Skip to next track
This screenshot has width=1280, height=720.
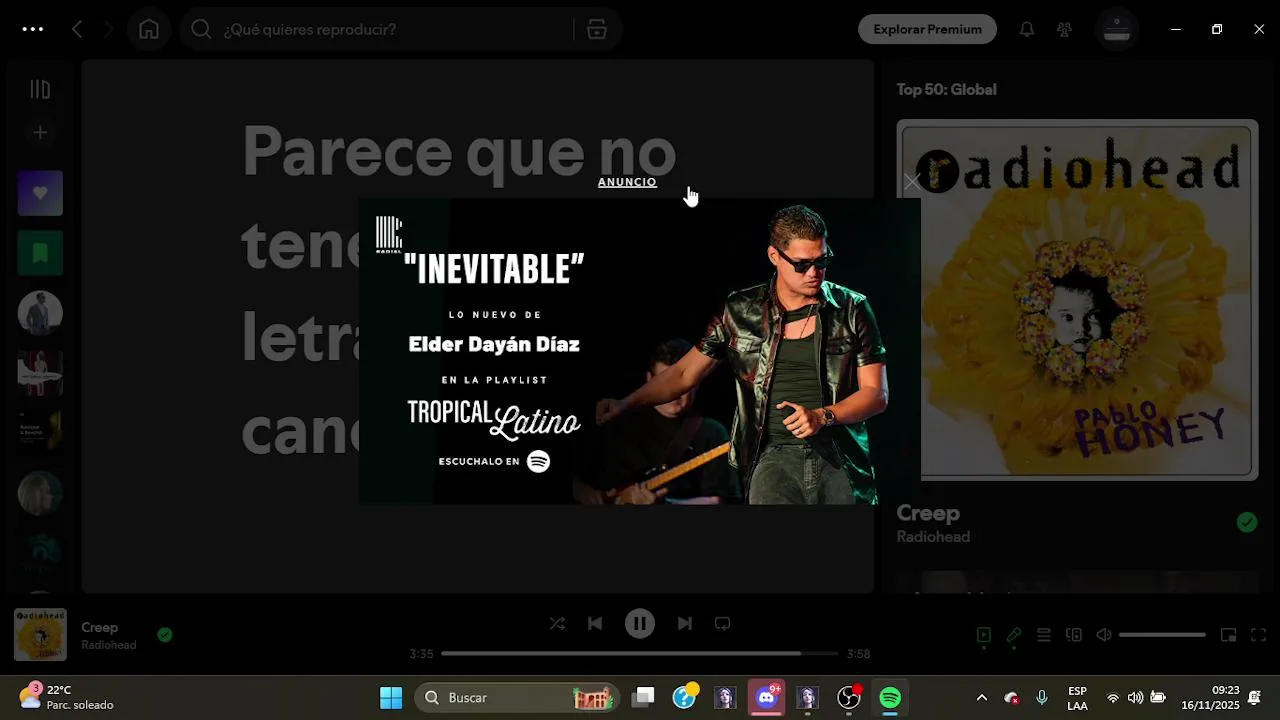684,623
